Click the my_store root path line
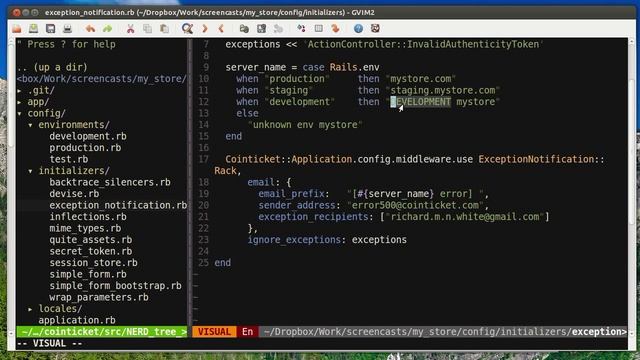Image resolution: width=640 pixels, height=360 pixels. pyautogui.click(x=102, y=79)
